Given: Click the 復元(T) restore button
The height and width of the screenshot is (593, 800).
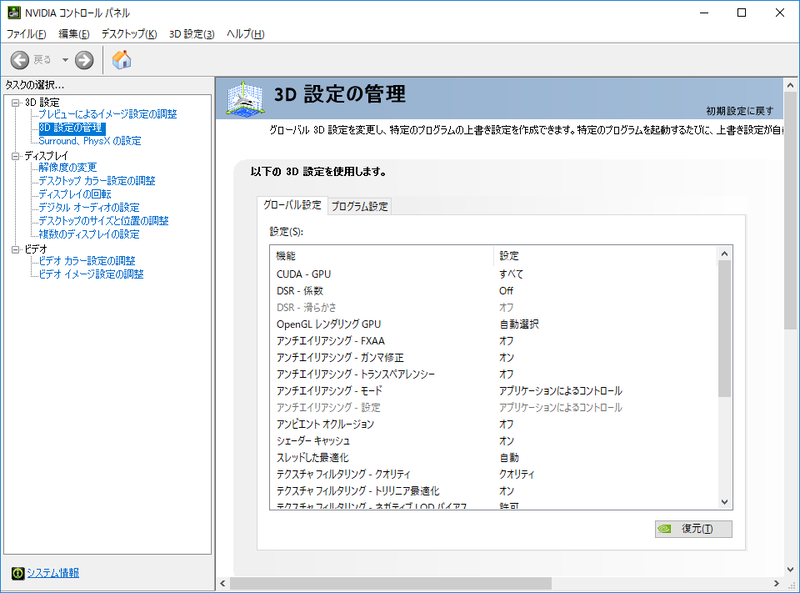Looking at the screenshot, I should coord(692,529).
